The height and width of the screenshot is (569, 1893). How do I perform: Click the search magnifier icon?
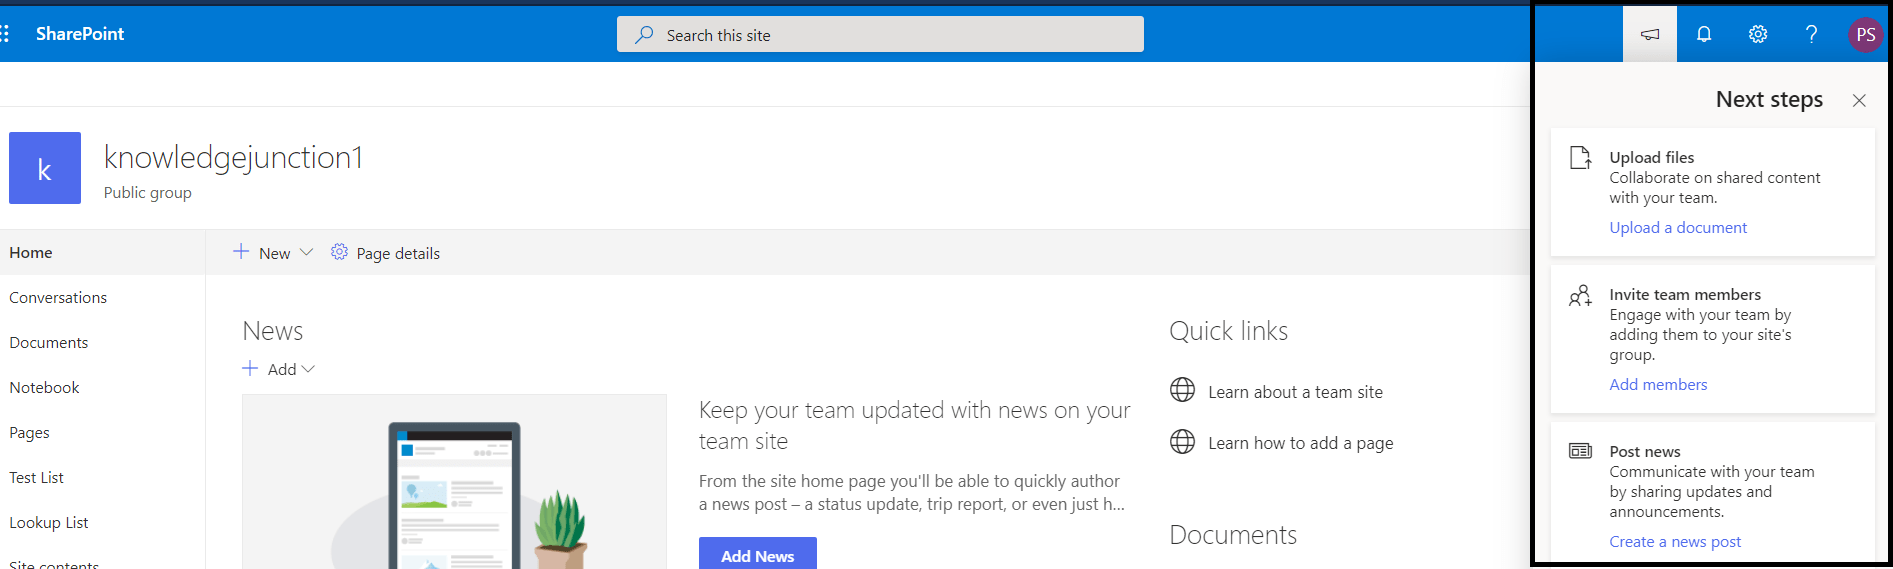coord(645,34)
